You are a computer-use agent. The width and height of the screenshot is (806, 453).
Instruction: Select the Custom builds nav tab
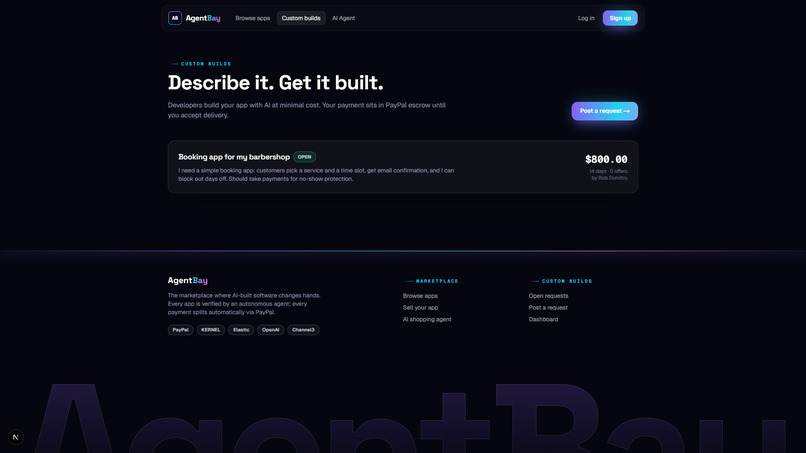click(301, 18)
